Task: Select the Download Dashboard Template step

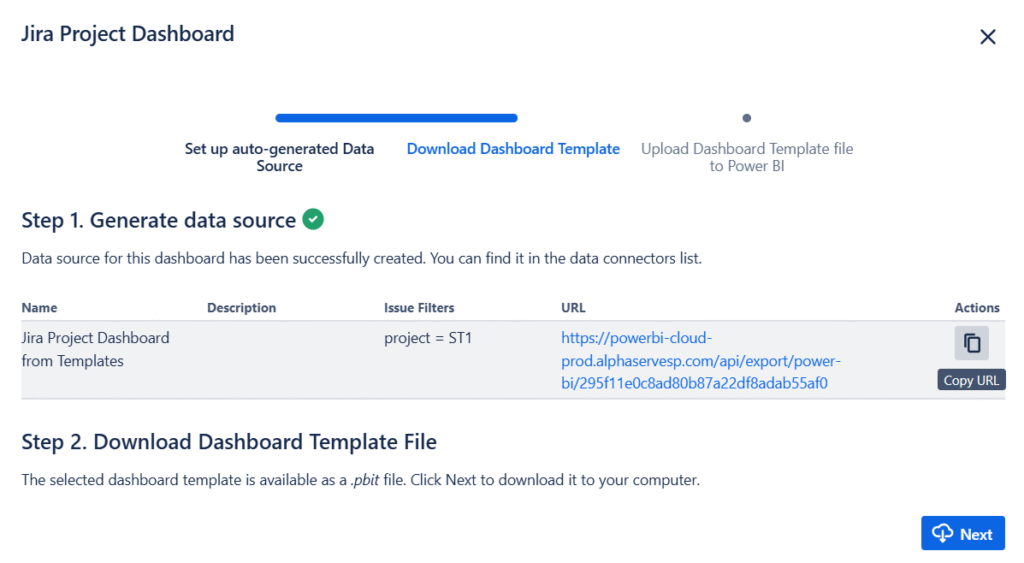Action: pos(513,149)
